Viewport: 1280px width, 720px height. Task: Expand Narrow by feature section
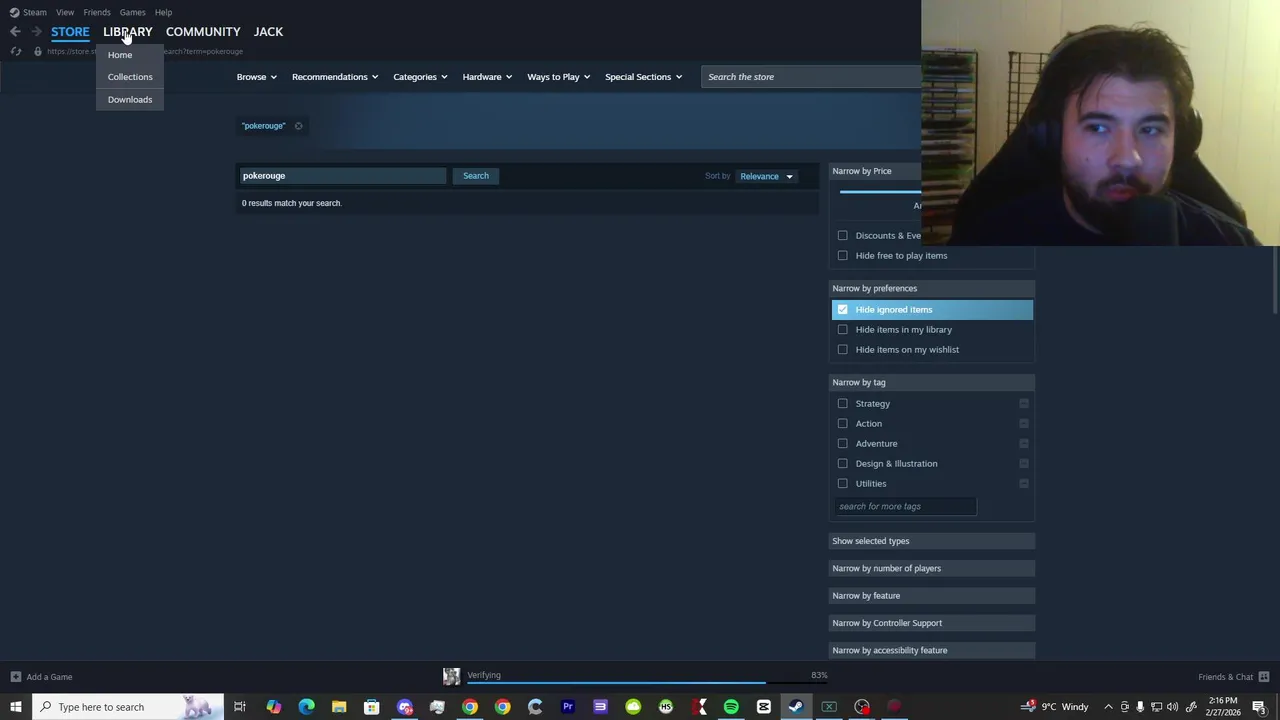[932, 596]
